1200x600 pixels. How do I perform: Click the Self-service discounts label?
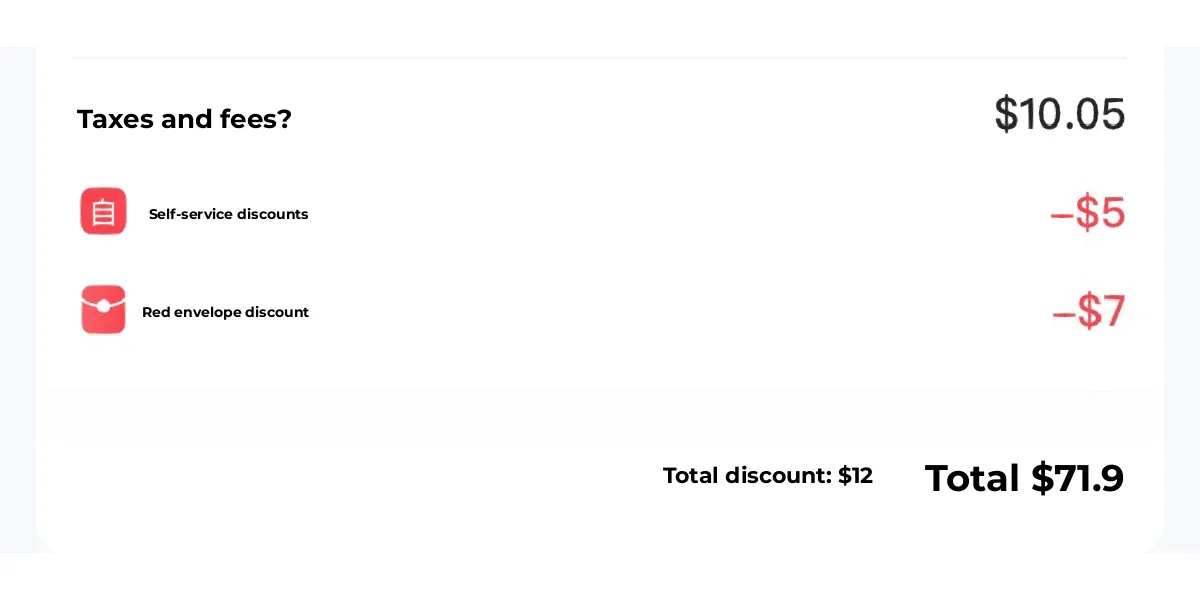coord(228,214)
